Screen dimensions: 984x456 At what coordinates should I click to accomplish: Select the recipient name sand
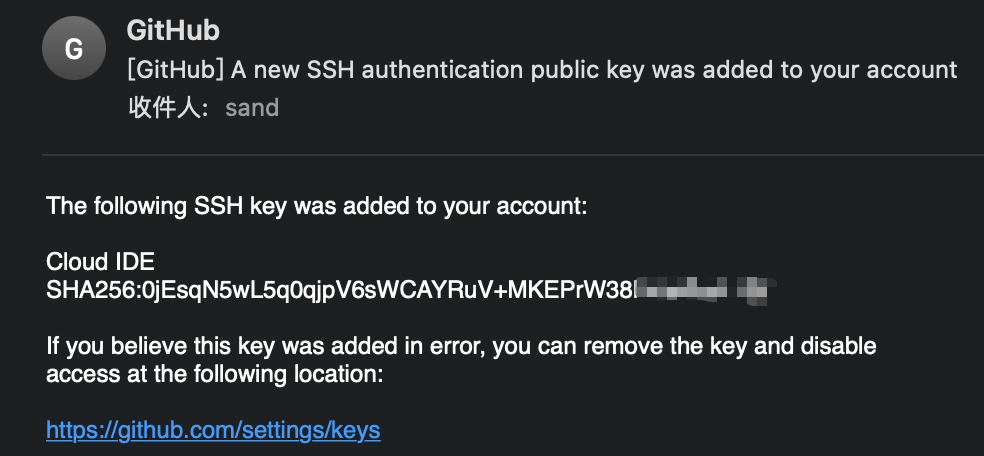pyautogui.click(x=252, y=108)
